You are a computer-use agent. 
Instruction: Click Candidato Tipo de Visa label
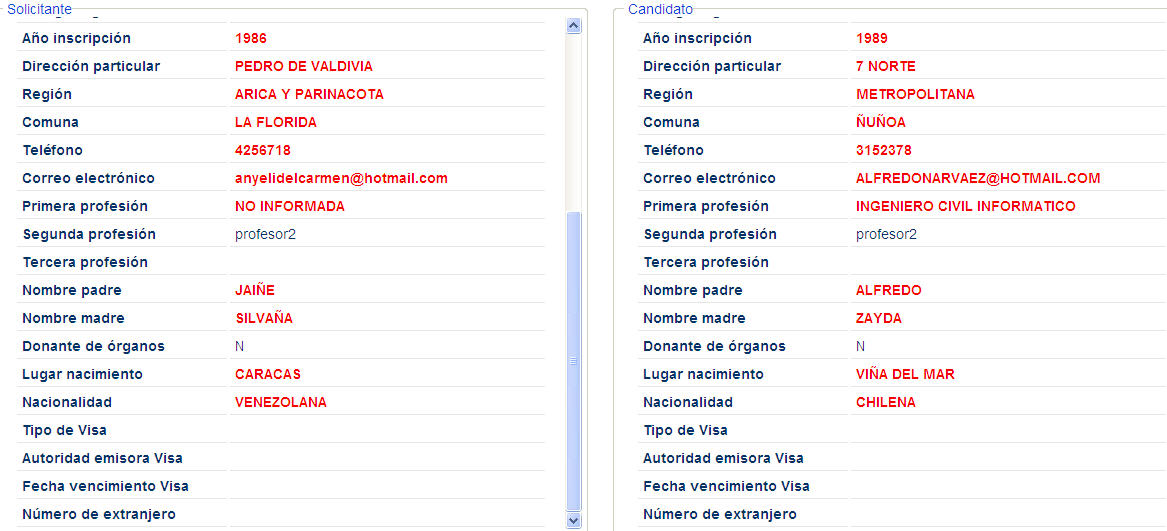[685, 430]
